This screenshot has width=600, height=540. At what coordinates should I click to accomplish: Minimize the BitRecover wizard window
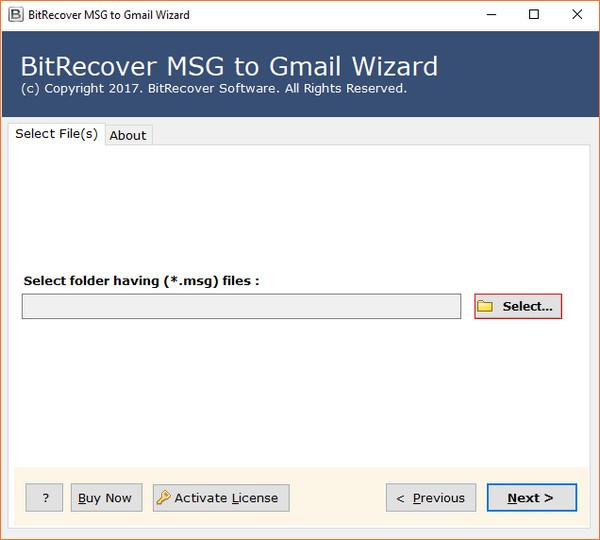point(491,15)
